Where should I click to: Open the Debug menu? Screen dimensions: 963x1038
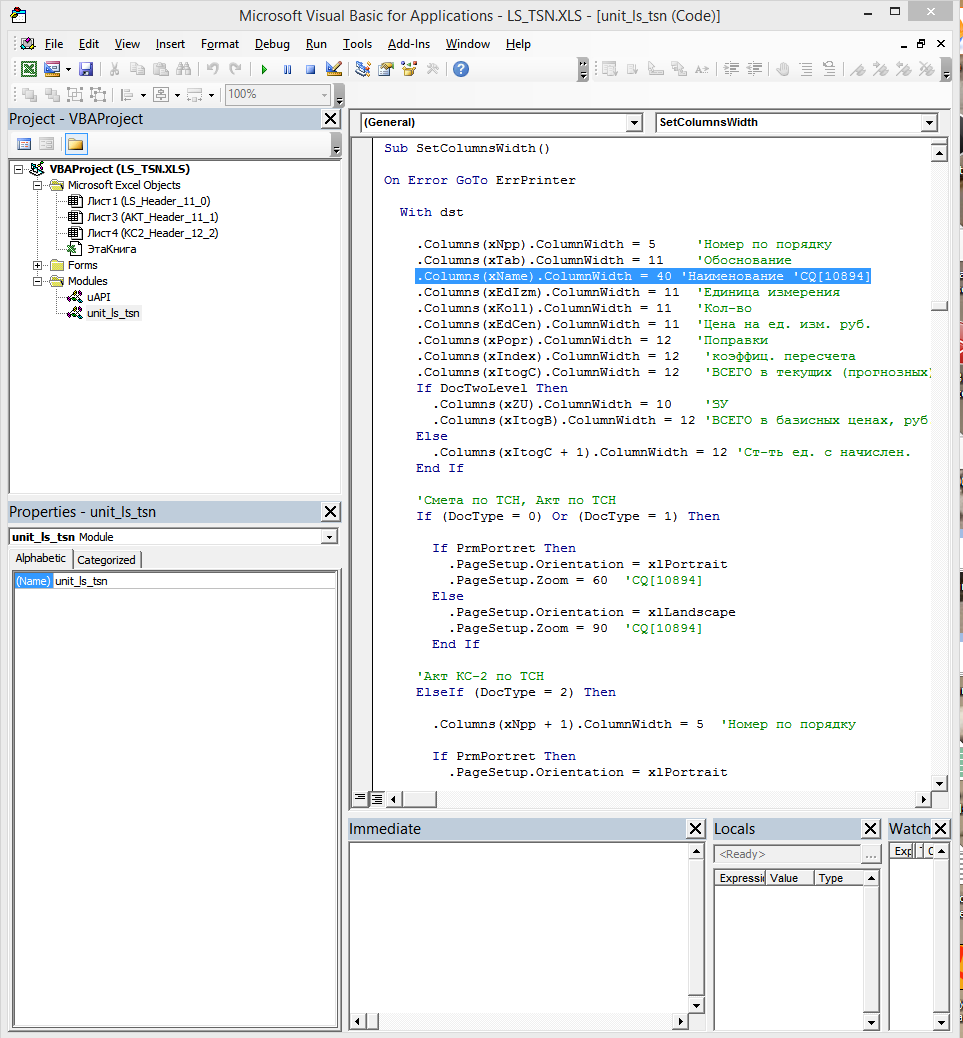click(272, 44)
